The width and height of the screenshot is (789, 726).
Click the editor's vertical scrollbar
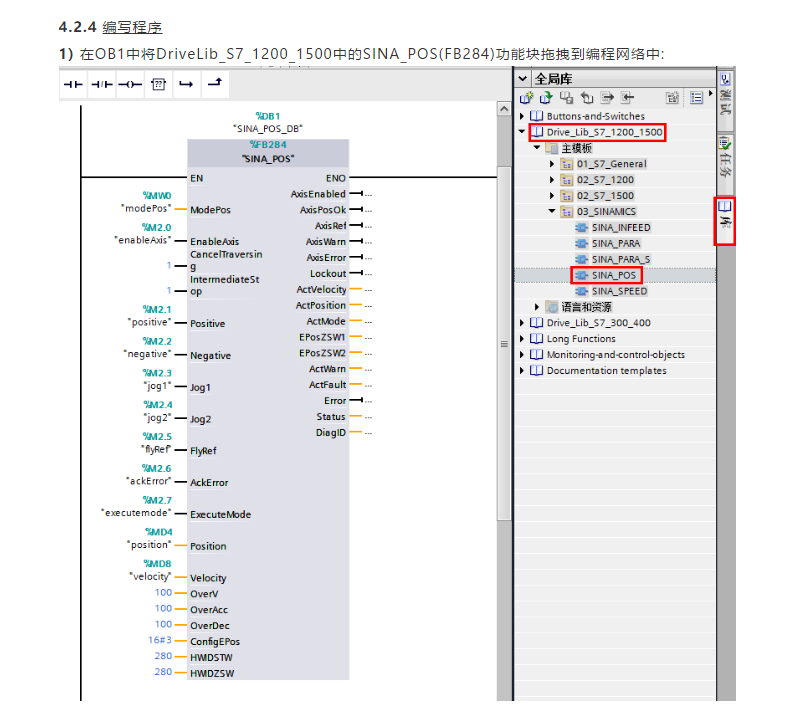click(x=504, y=343)
